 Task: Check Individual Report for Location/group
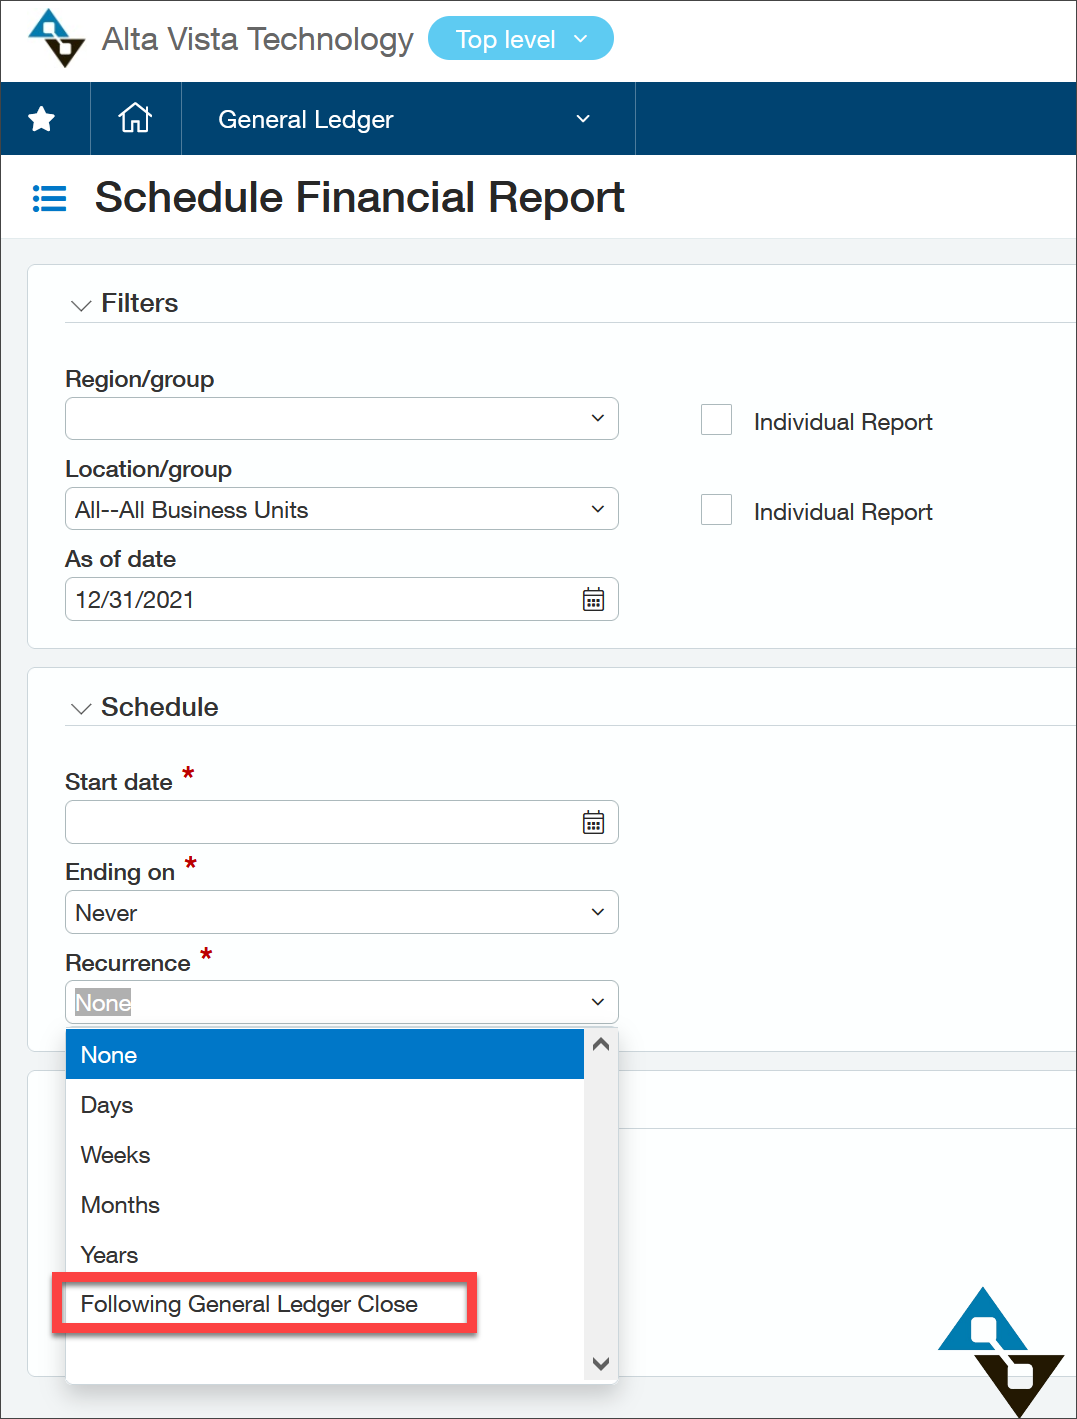(x=716, y=510)
